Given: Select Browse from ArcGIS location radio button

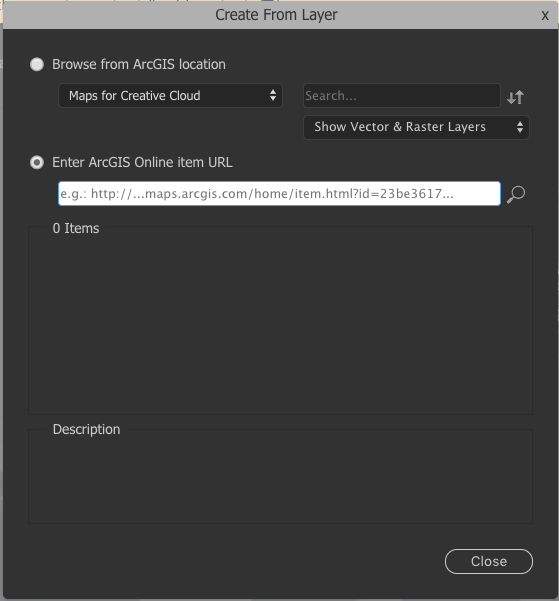Looking at the screenshot, I should click(x=37, y=64).
